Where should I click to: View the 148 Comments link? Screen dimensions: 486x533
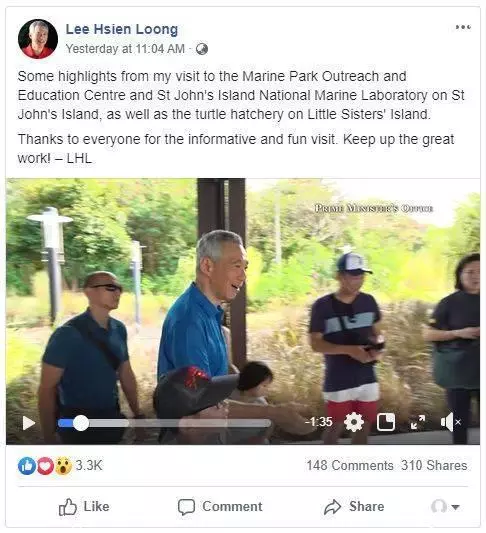(350, 465)
